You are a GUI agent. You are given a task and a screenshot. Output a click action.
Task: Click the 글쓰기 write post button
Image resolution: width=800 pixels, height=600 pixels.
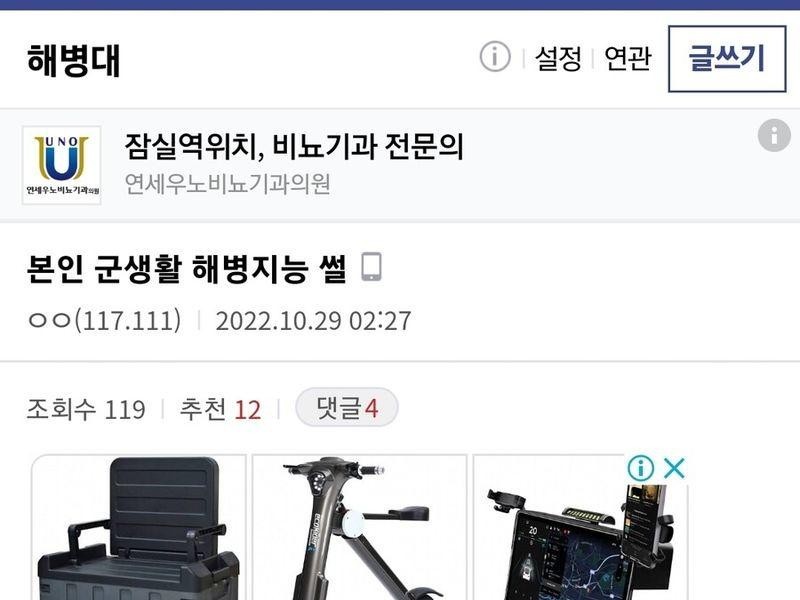coord(727,59)
